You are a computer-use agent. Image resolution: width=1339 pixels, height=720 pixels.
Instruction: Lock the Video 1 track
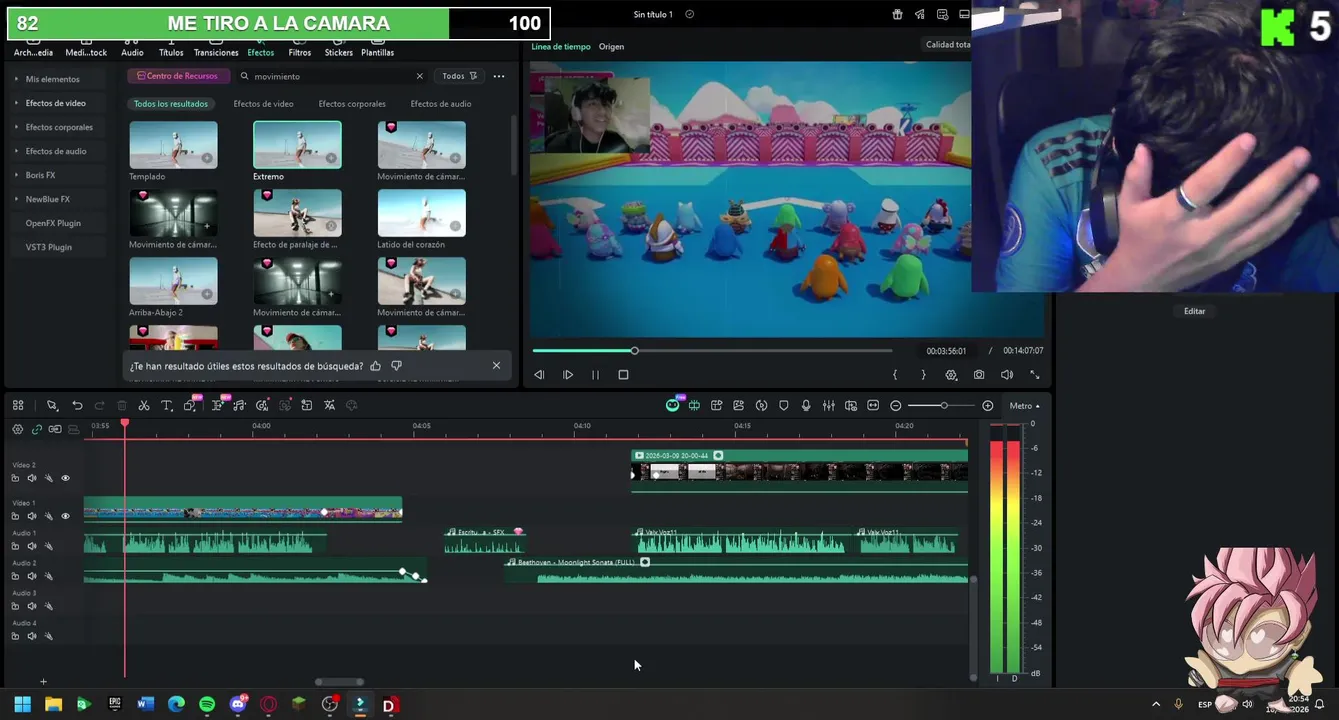tap(15, 516)
